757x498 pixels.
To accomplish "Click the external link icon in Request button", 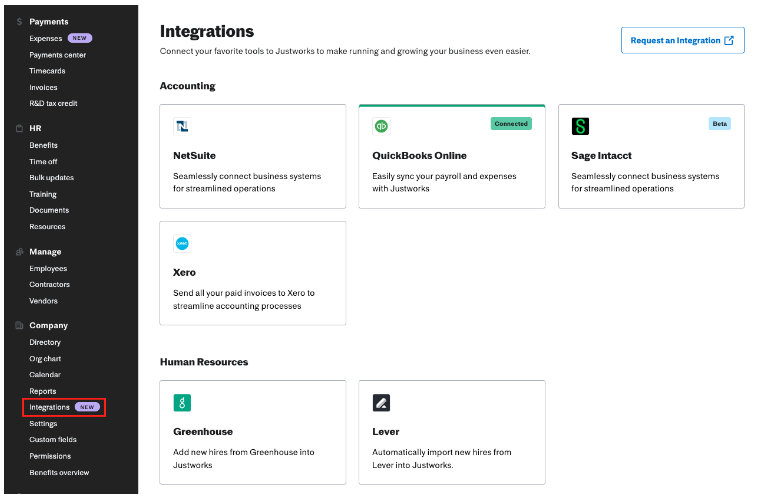I will pyautogui.click(x=729, y=41).
